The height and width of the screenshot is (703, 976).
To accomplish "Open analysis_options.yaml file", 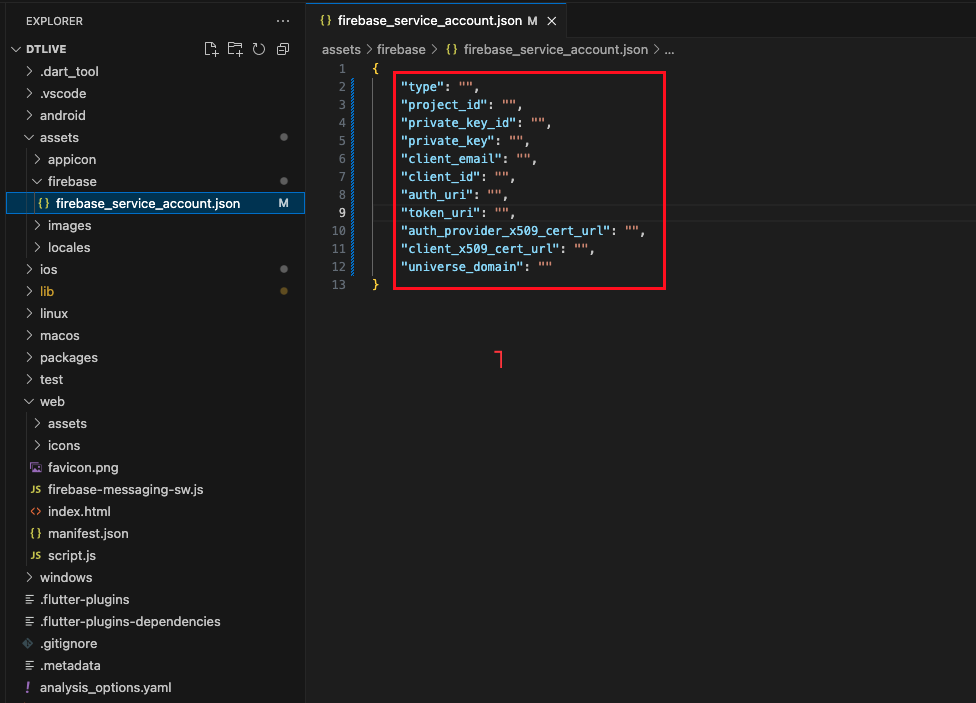I will 156,687.
